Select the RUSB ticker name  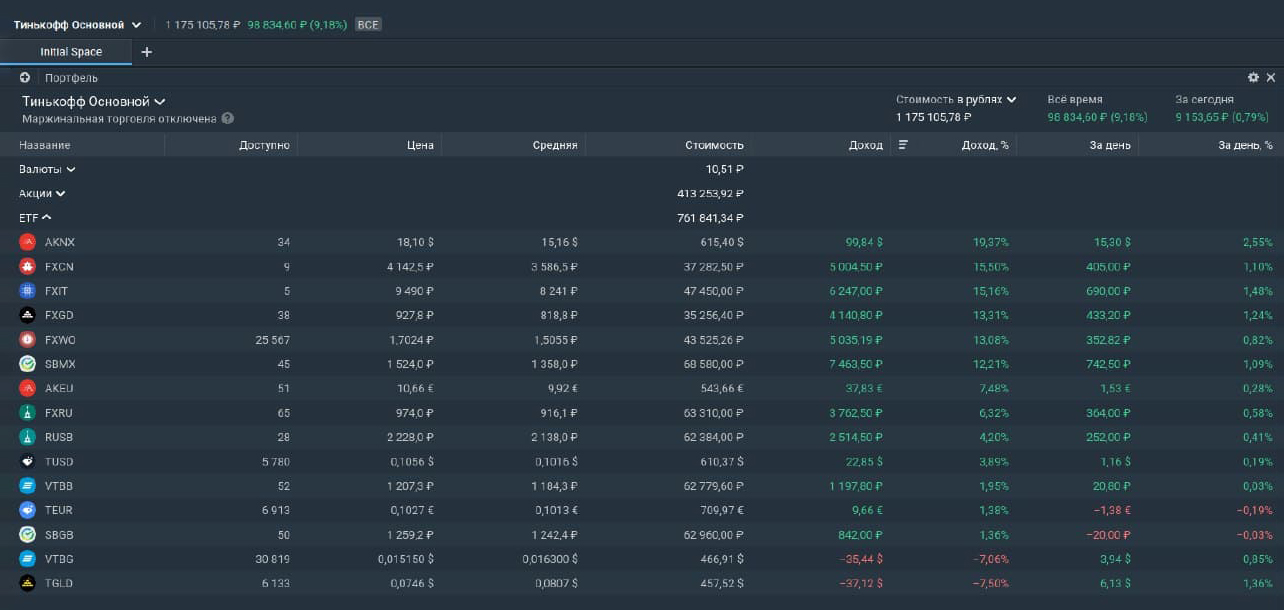pyautogui.click(x=59, y=437)
